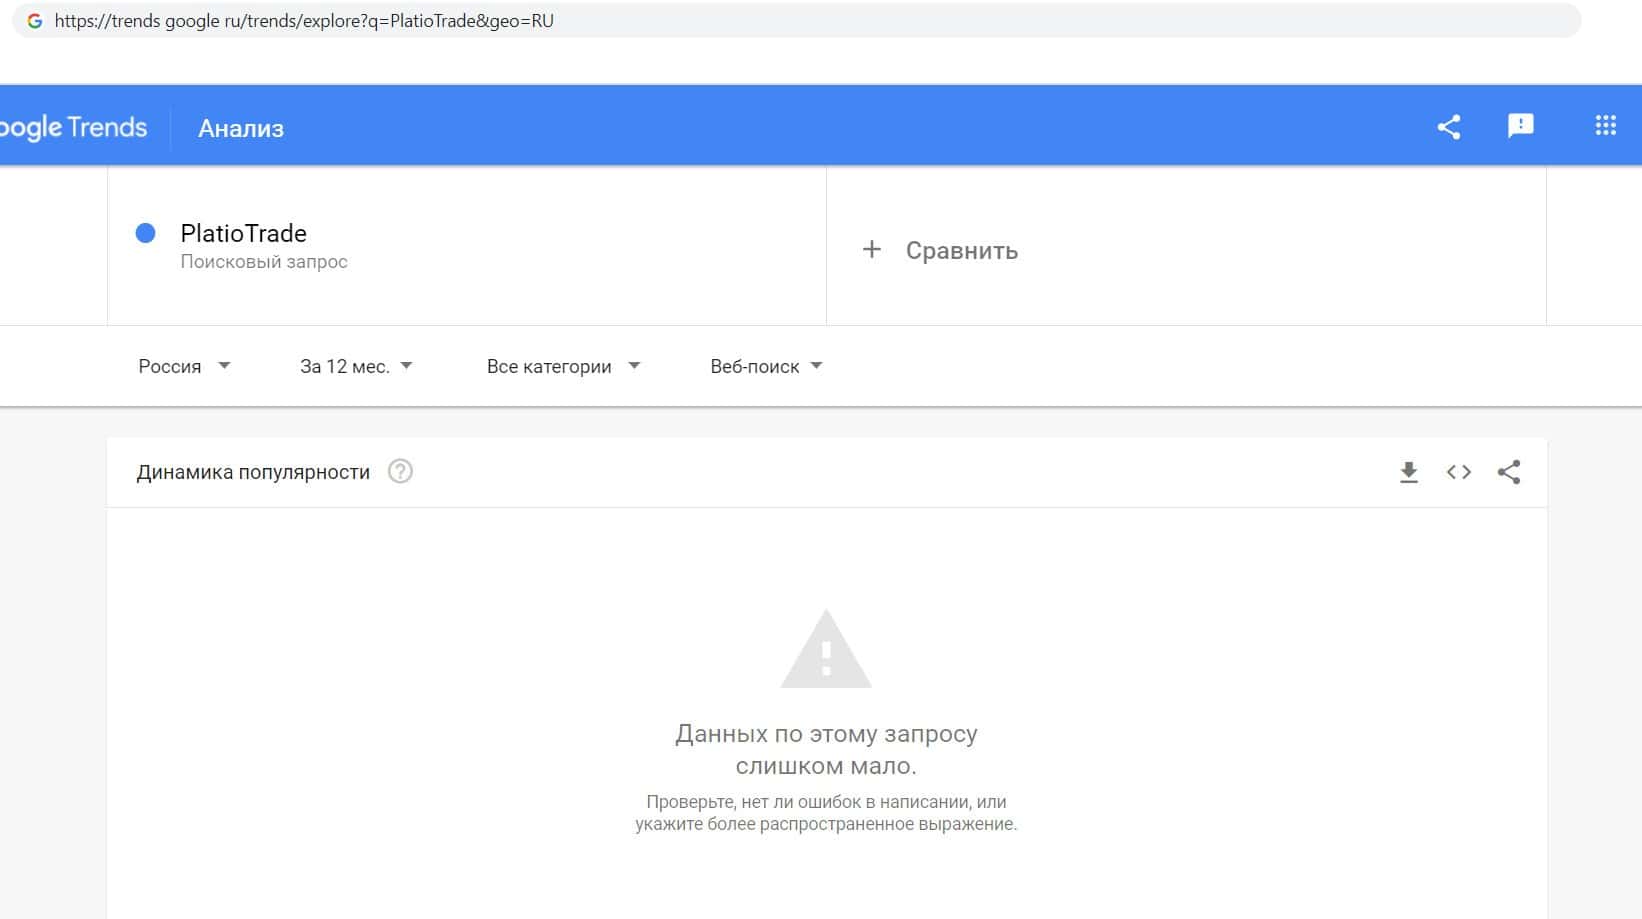Viewport: 1642px width, 919px height.
Task: Share the Динамика популярности chart
Action: point(1509,472)
